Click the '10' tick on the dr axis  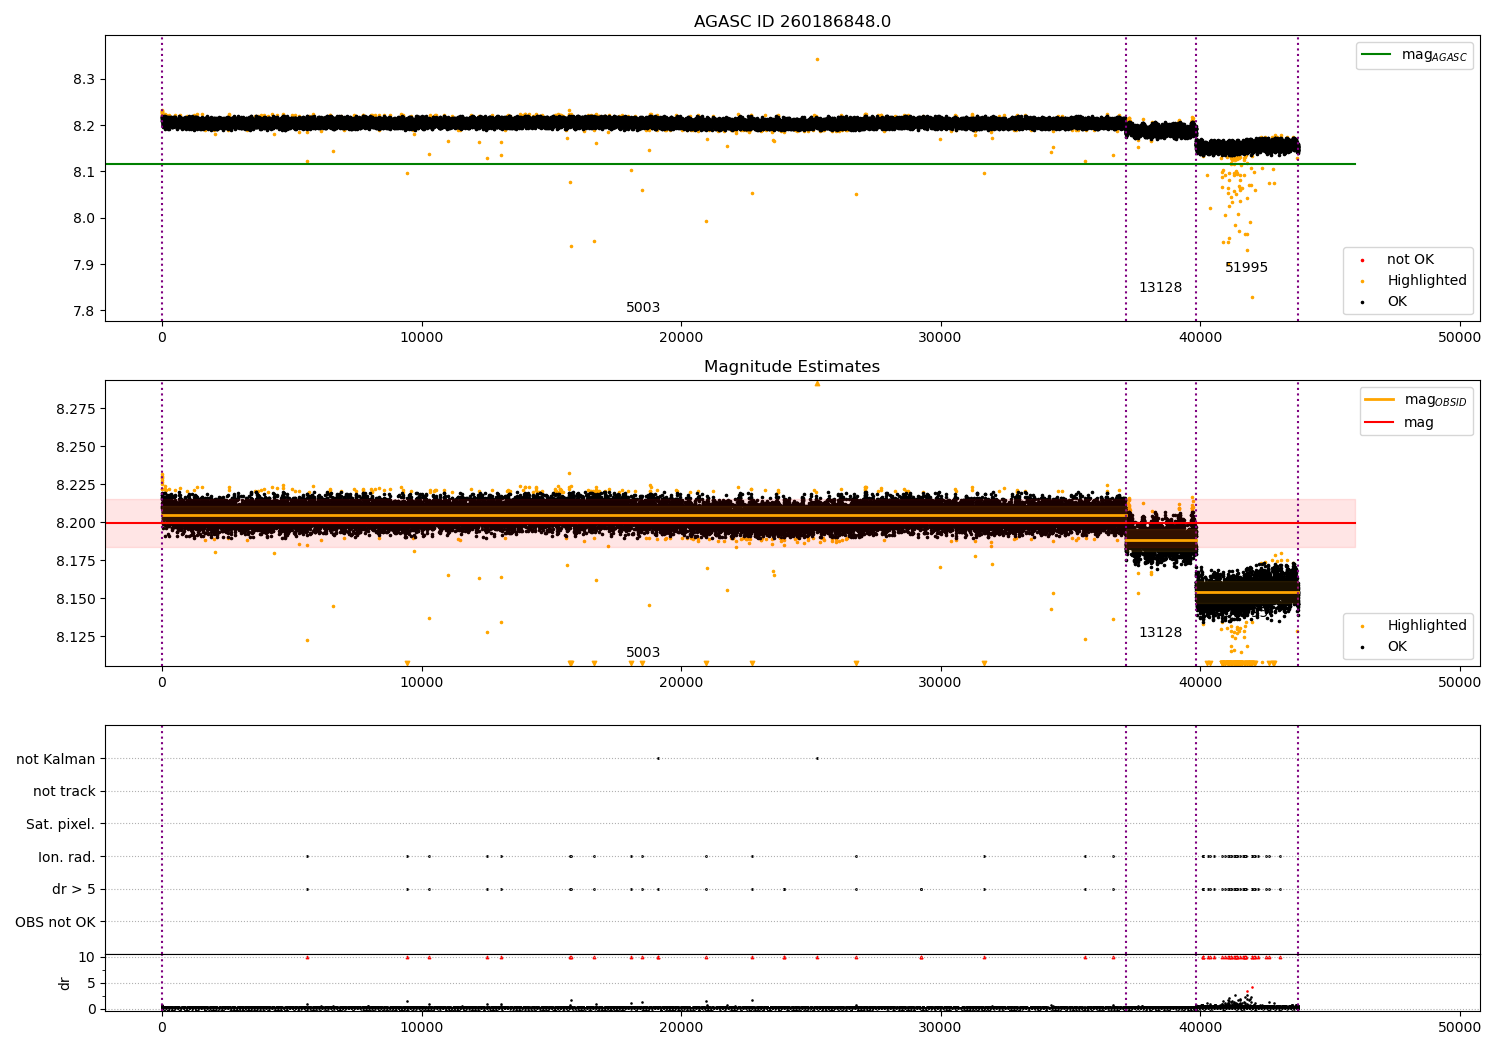coord(87,958)
